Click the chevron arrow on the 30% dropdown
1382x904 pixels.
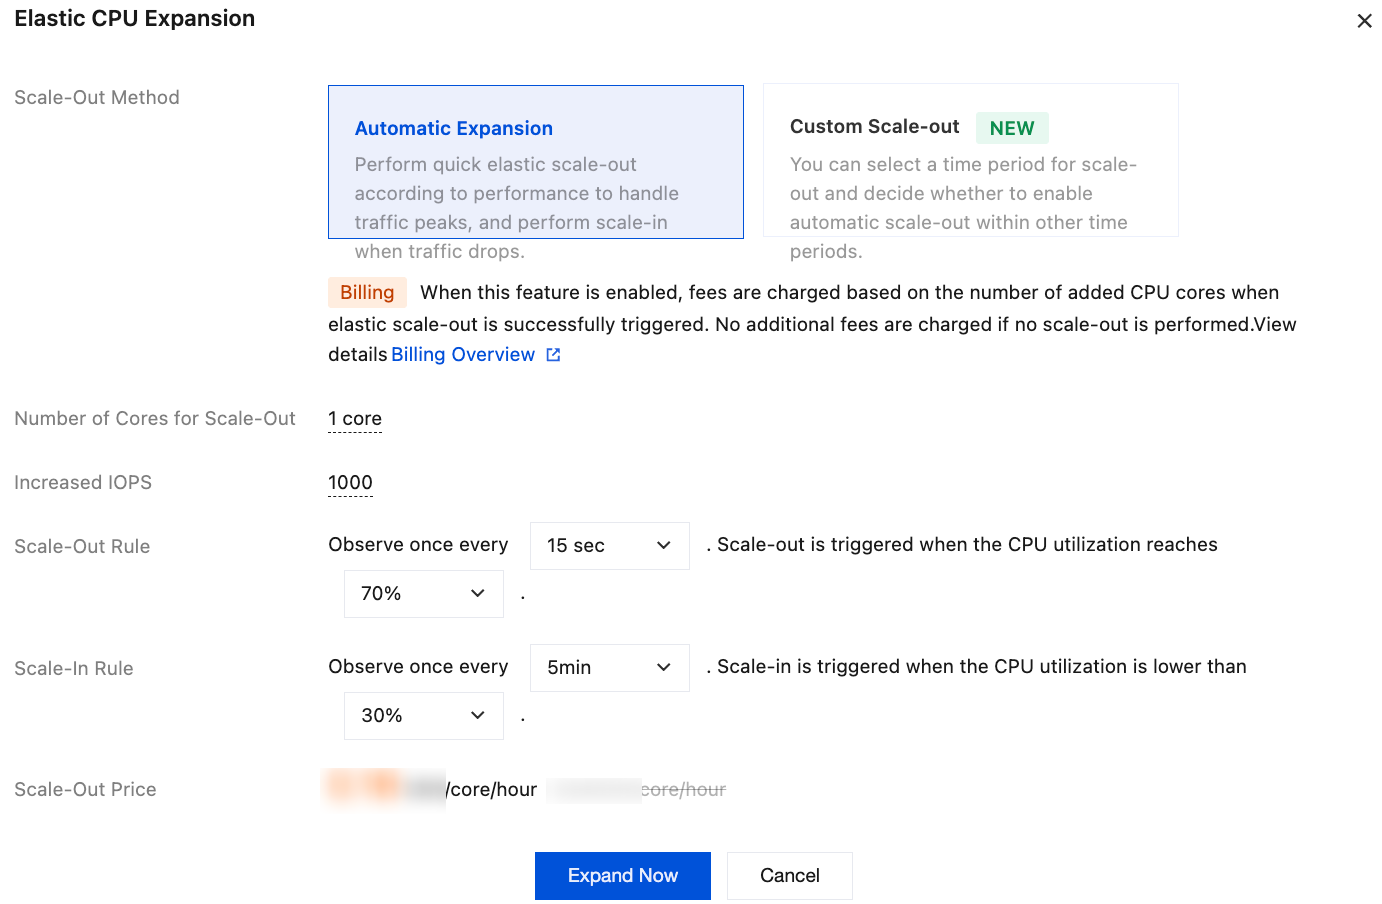478,716
